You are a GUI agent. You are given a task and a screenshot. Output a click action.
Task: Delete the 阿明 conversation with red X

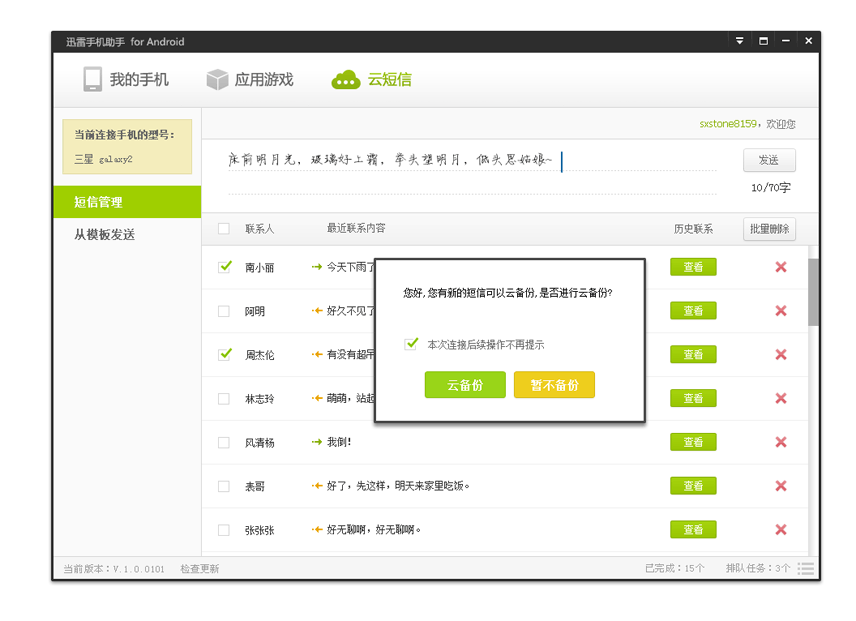781,311
